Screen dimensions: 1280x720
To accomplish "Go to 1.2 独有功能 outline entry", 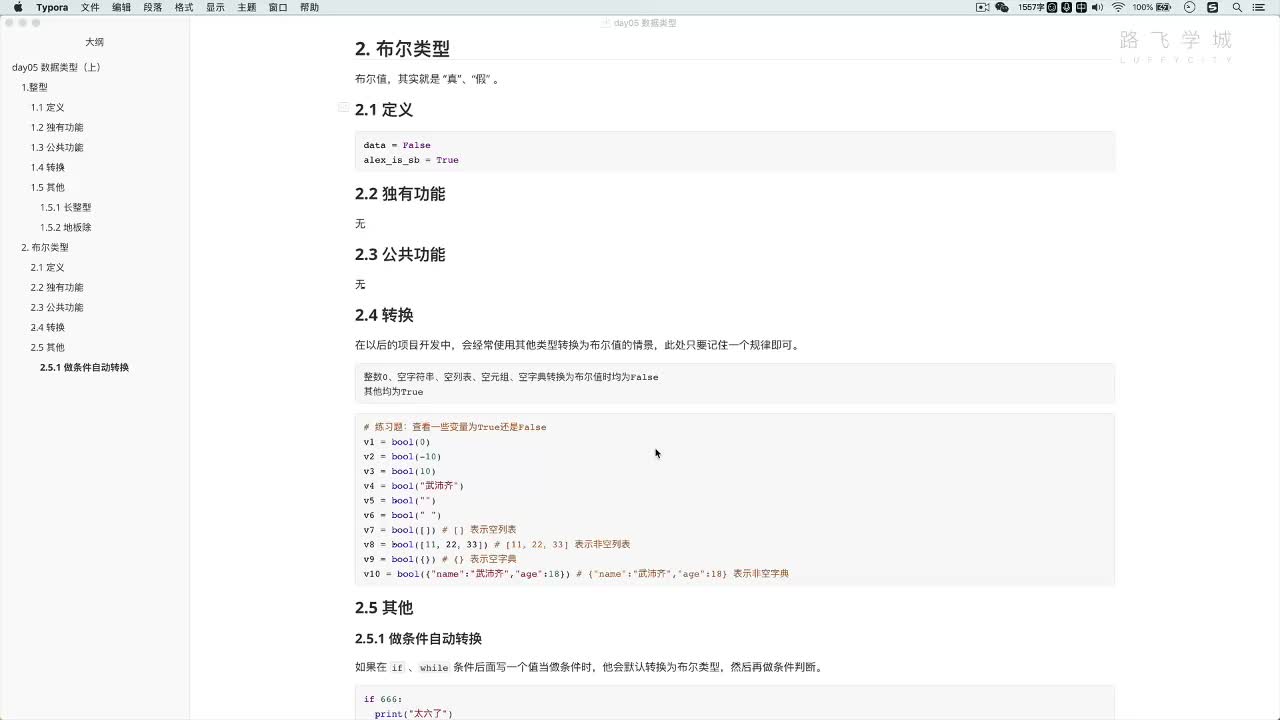I will [x=57, y=127].
